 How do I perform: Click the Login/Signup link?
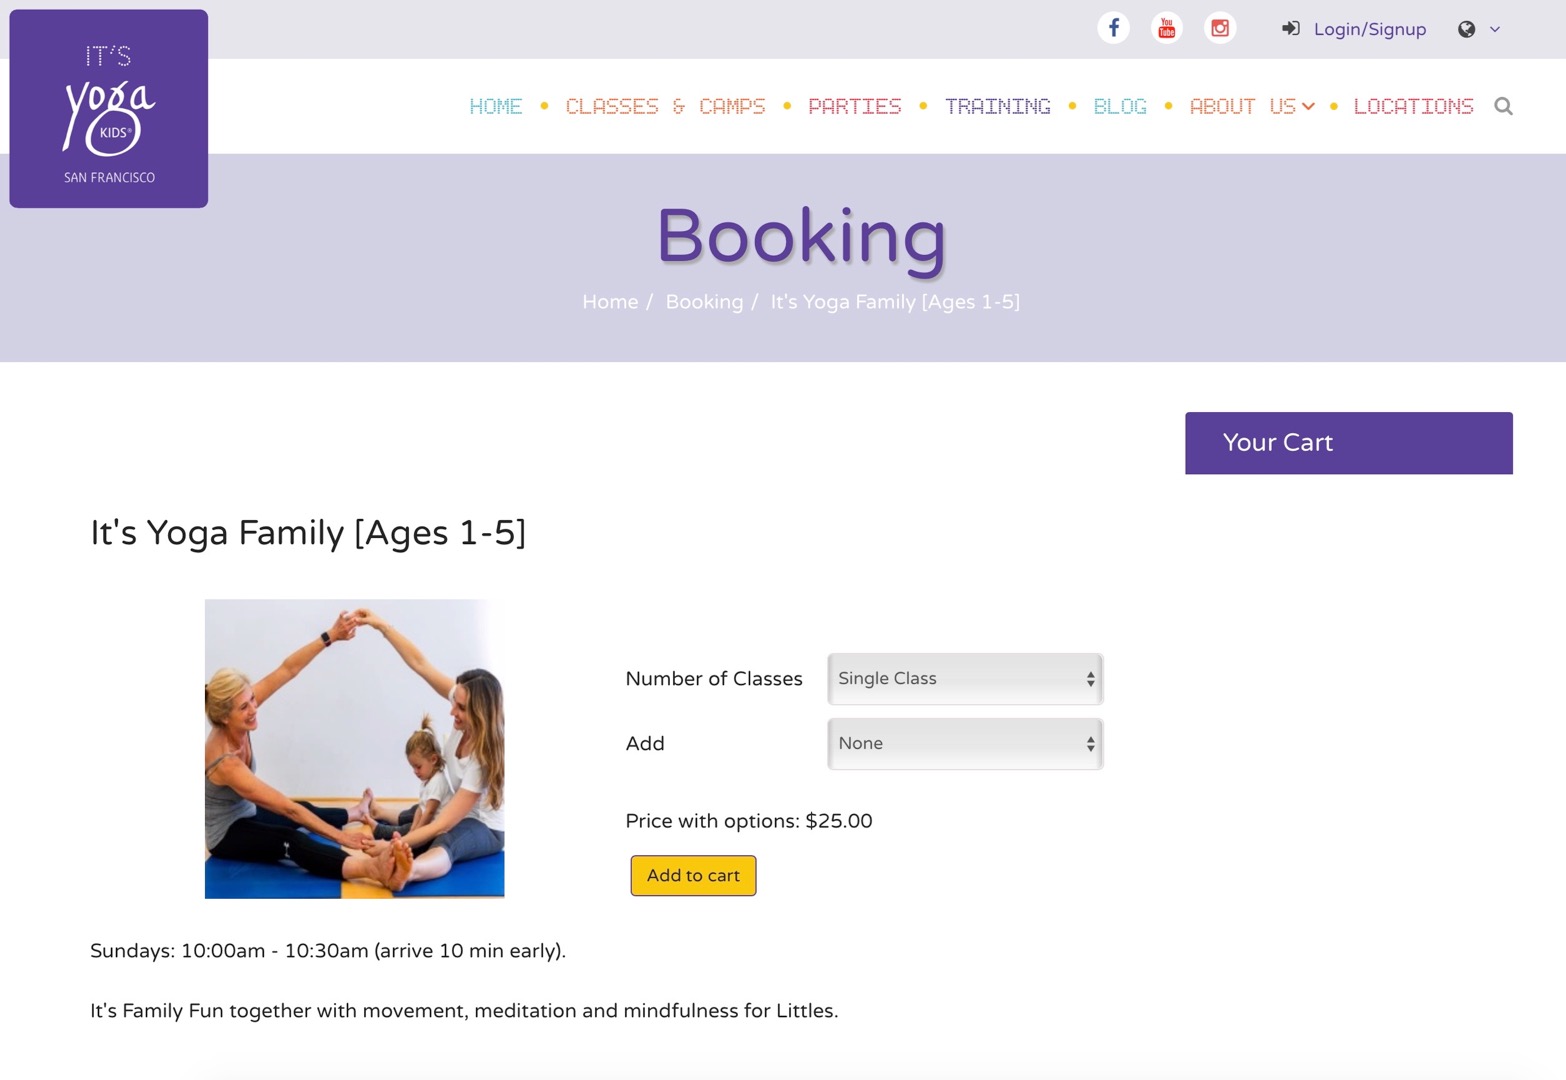pos(1369,29)
